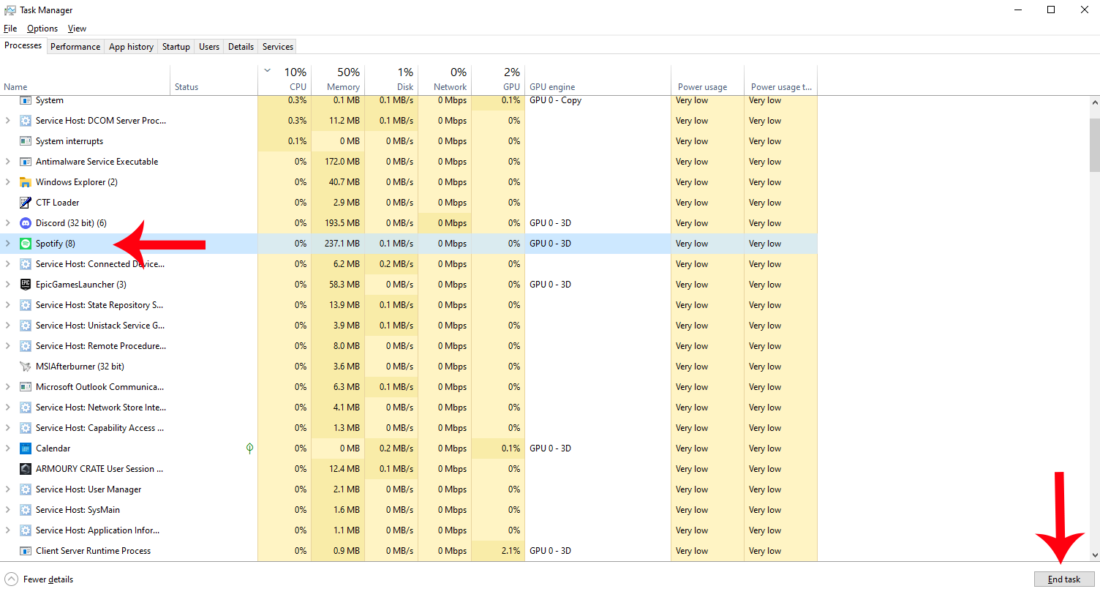
Task: Click the MSIAfterburner process icon
Action: click(25, 366)
